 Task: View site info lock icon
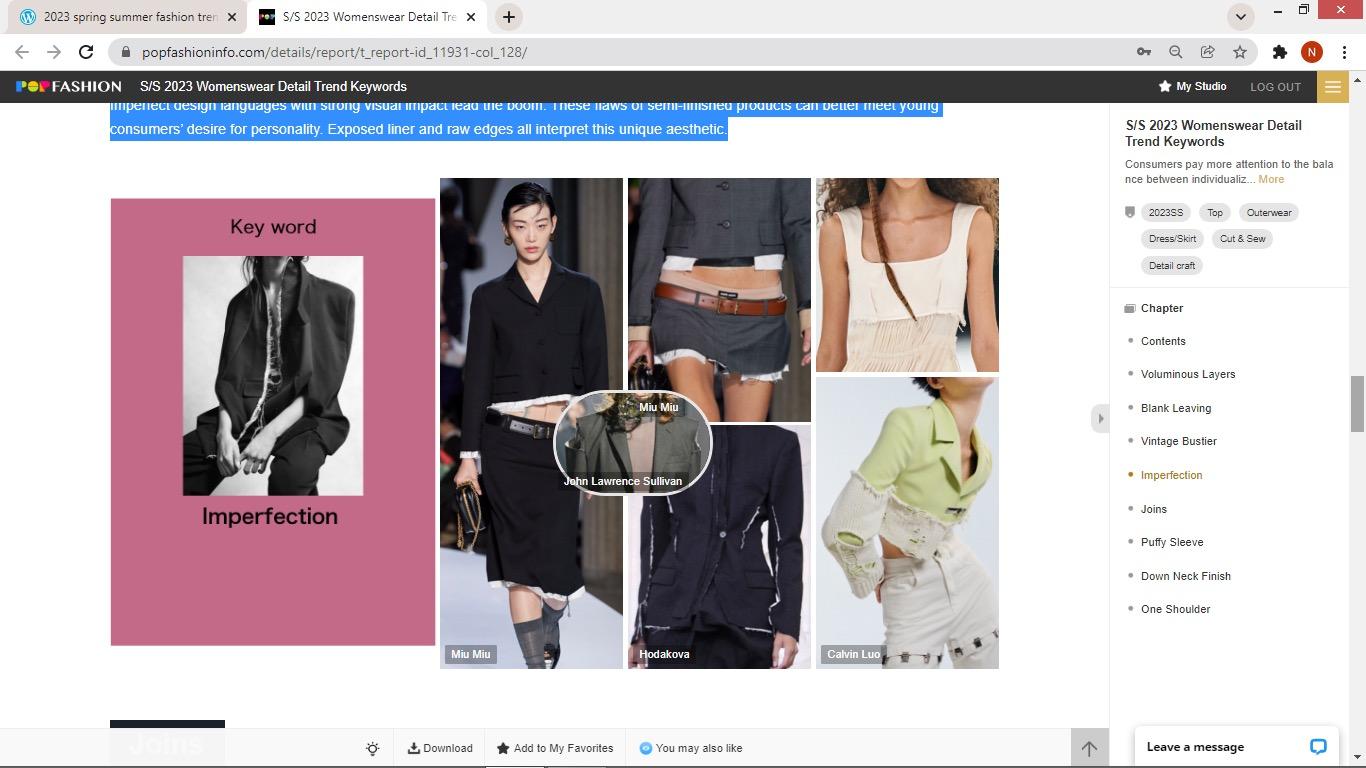(x=125, y=52)
